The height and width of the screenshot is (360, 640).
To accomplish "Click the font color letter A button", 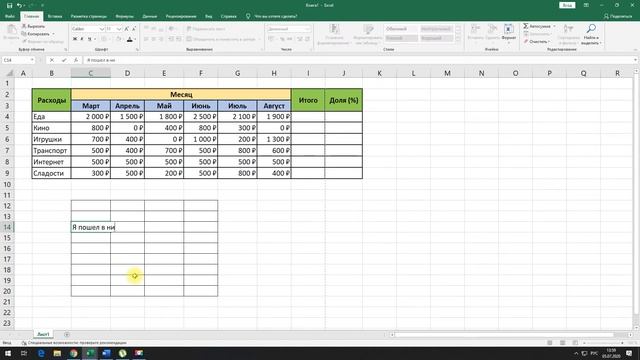I will (129, 39).
